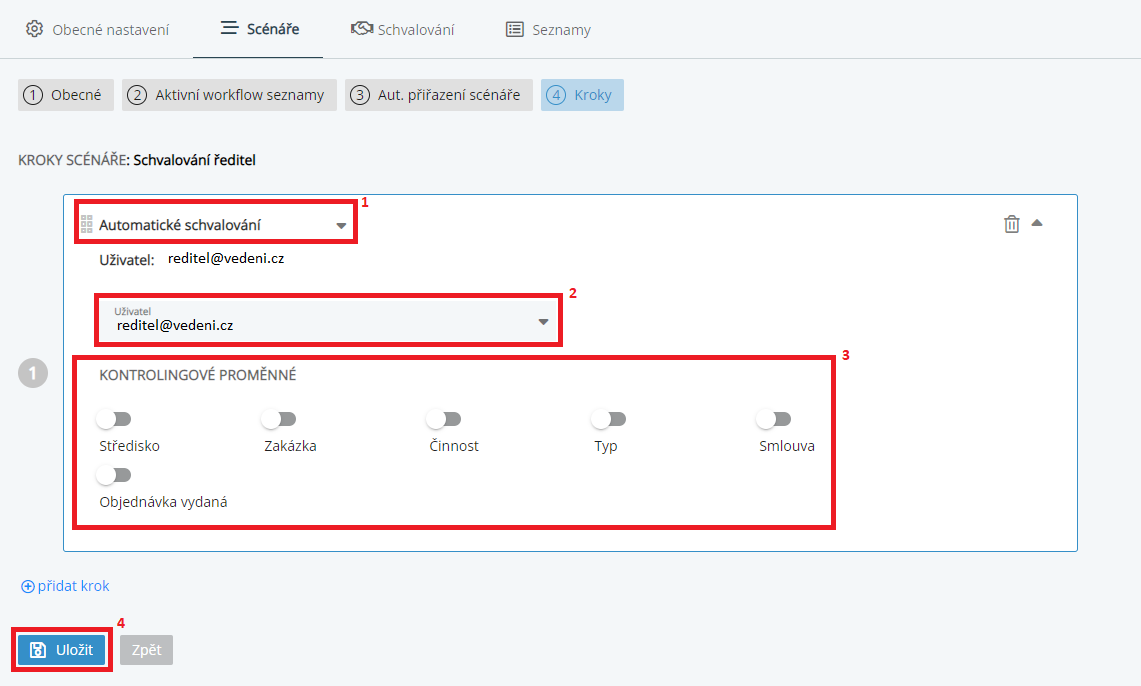Click the drag handle grid icon

pyautogui.click(x=86, y=224)
